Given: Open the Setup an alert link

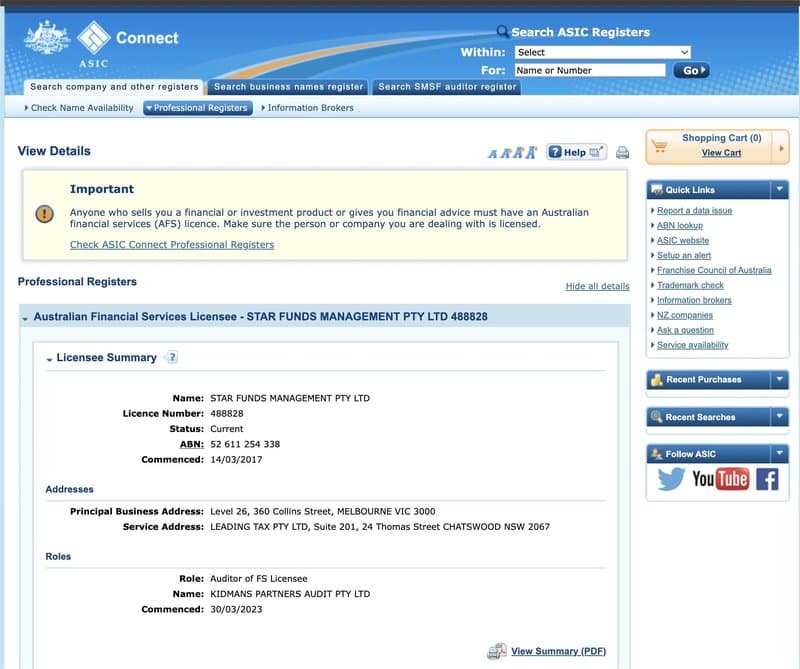Looking at the screenshot, I should 684,255.
